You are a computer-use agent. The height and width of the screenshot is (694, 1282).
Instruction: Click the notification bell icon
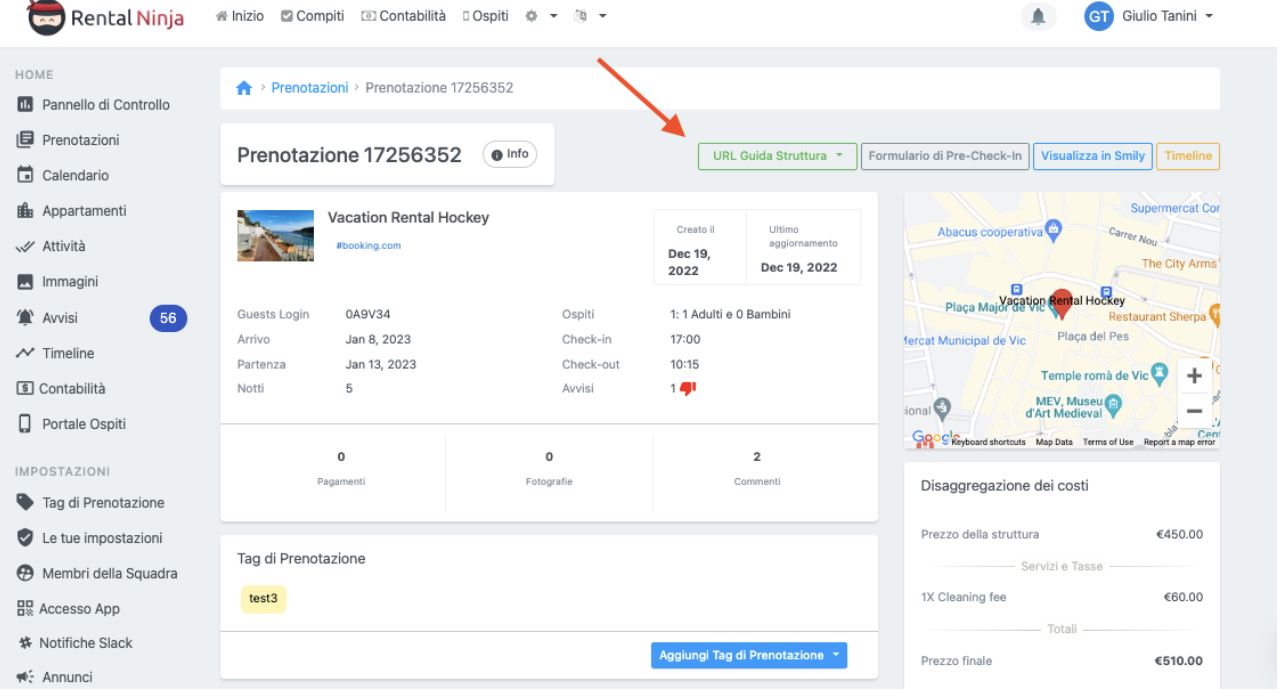click(1038, 17)
